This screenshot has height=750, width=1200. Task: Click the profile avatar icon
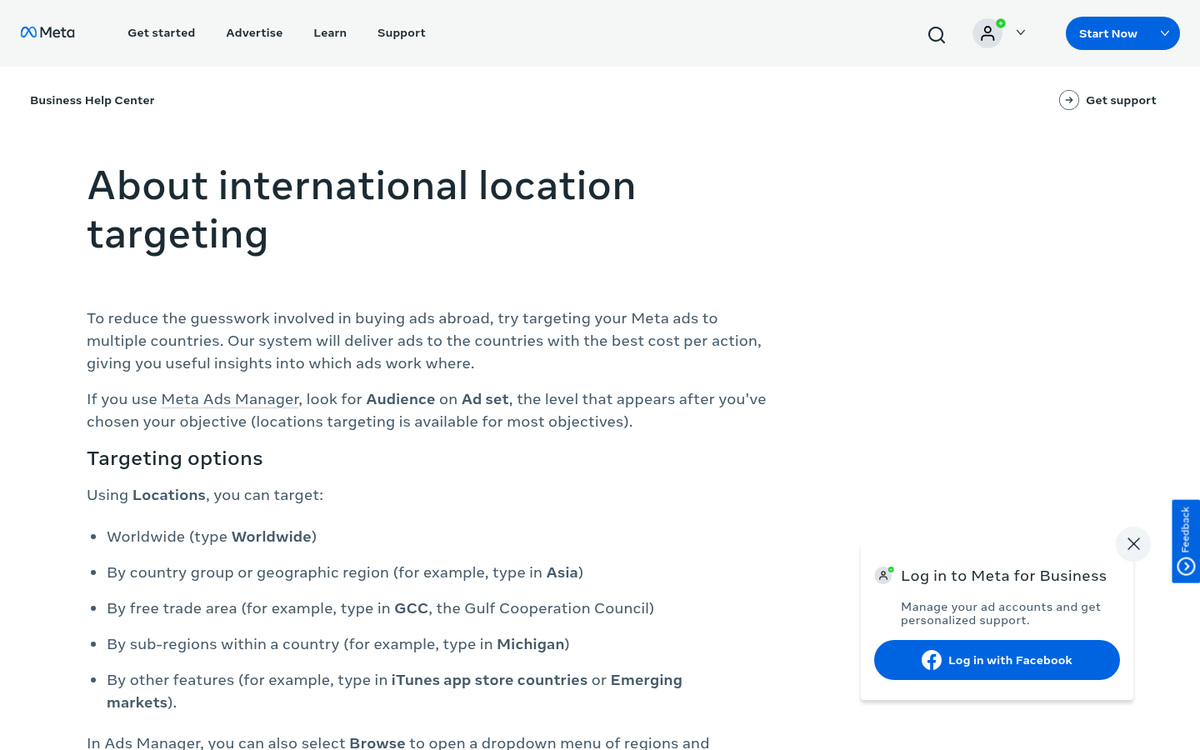[x=987, y=33]
